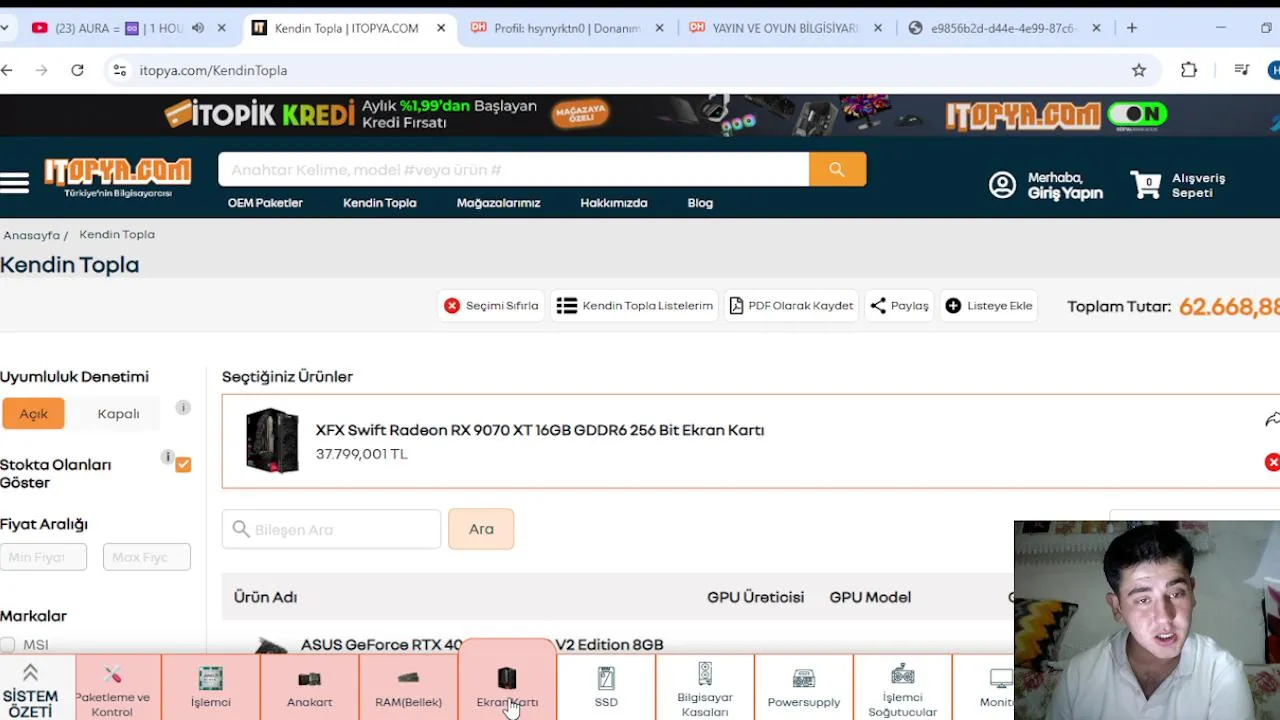
Task: Click the Kendin Topla breadcrumb link
Action: 117,234
